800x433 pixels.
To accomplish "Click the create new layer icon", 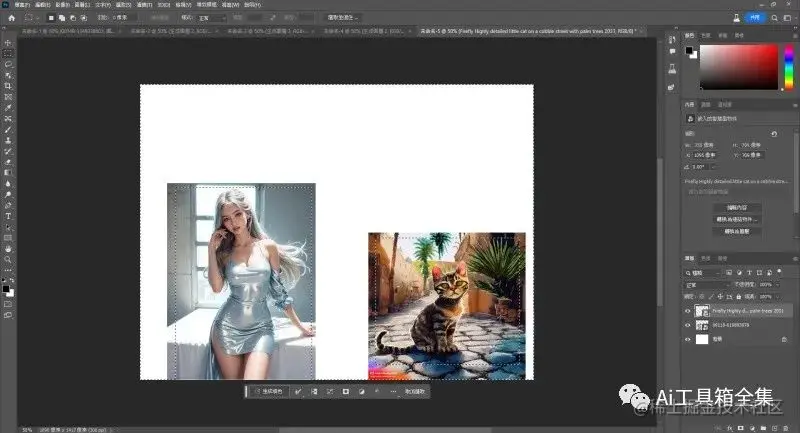I will (774, 428).
